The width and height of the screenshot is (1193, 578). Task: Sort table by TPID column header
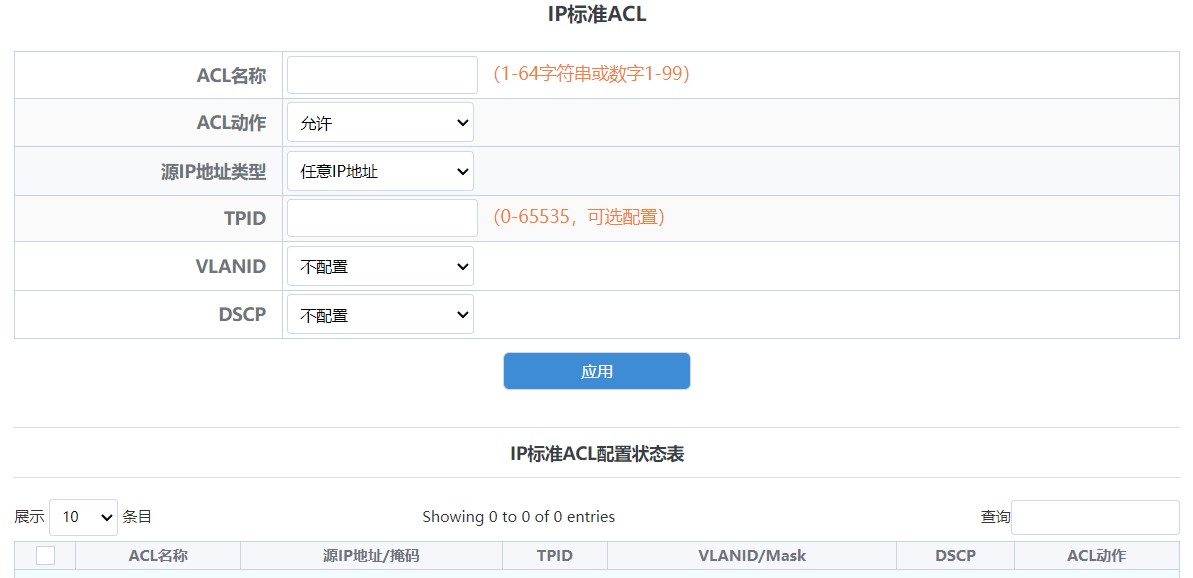click(555, 556)
